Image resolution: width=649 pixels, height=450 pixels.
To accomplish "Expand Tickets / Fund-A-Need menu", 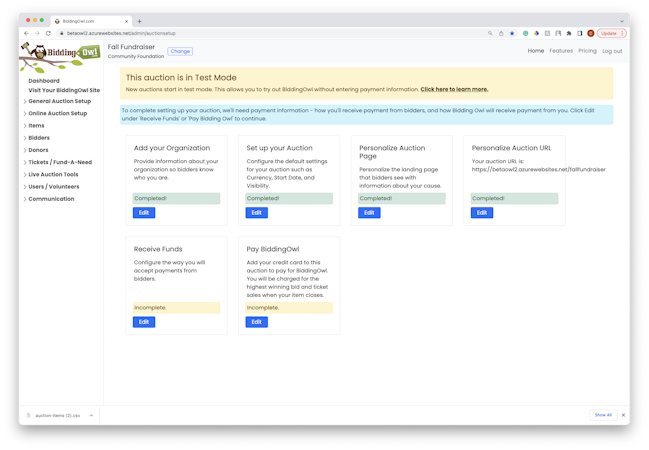I will tap(60, 162).
